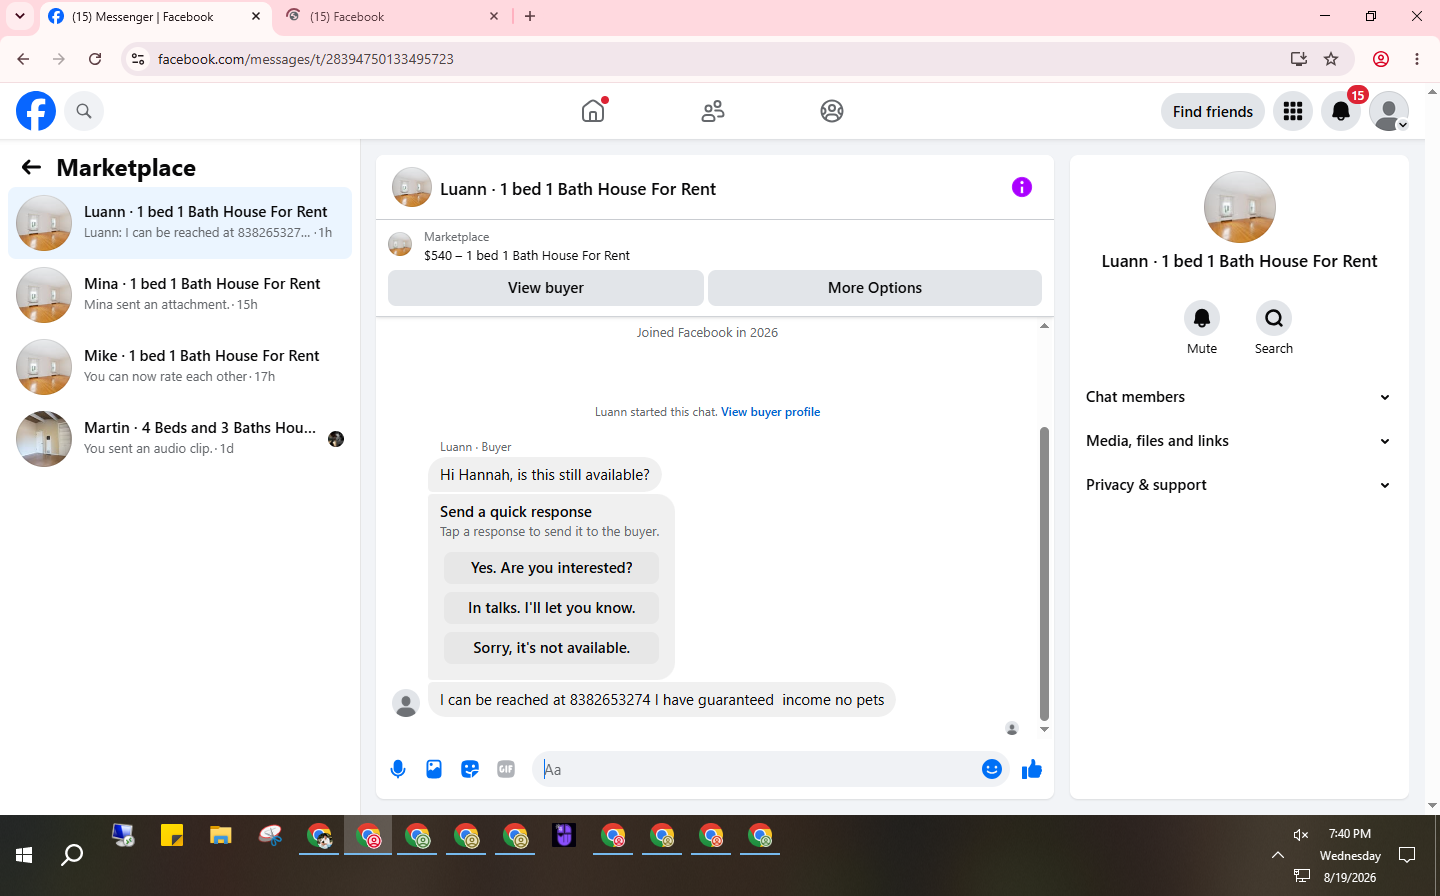Record a voice clip with microphone icon
The image size is (1440, 896).
[x=398, y=769]
